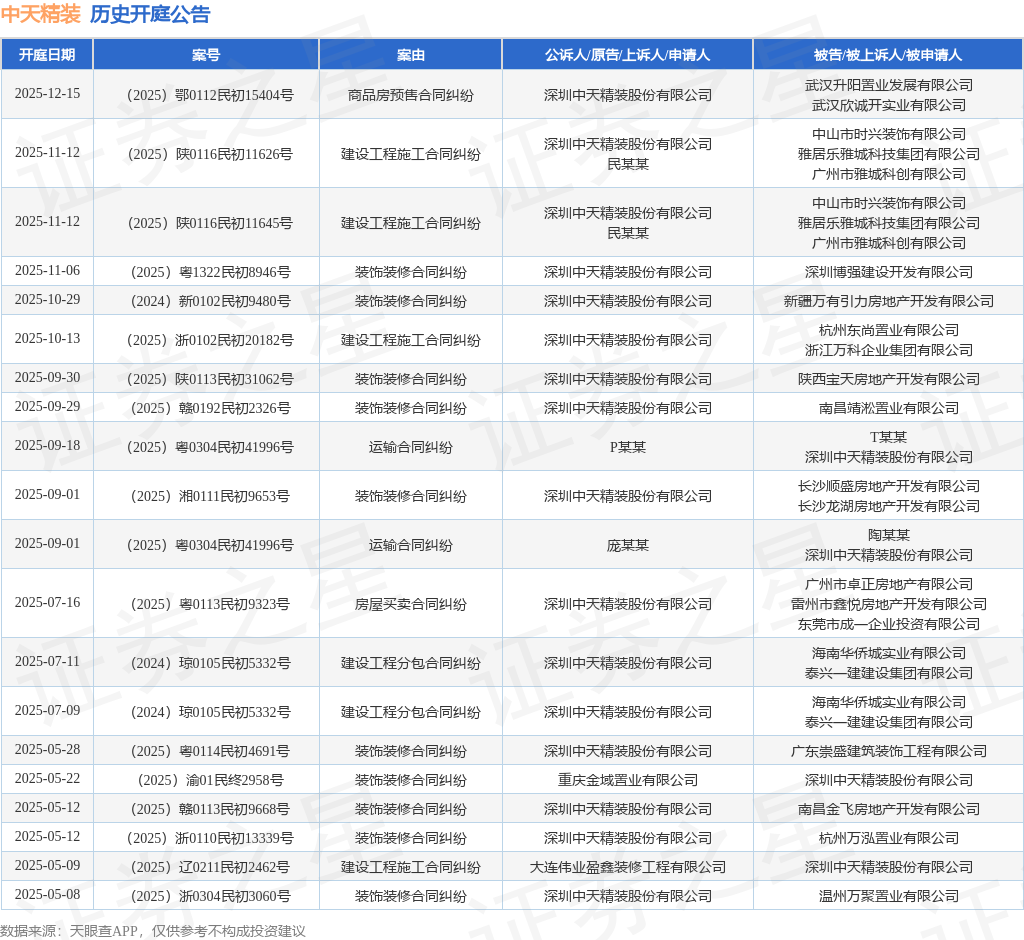
Task: Click case number 赣0113民初9668号
Action: coord(210,809)
